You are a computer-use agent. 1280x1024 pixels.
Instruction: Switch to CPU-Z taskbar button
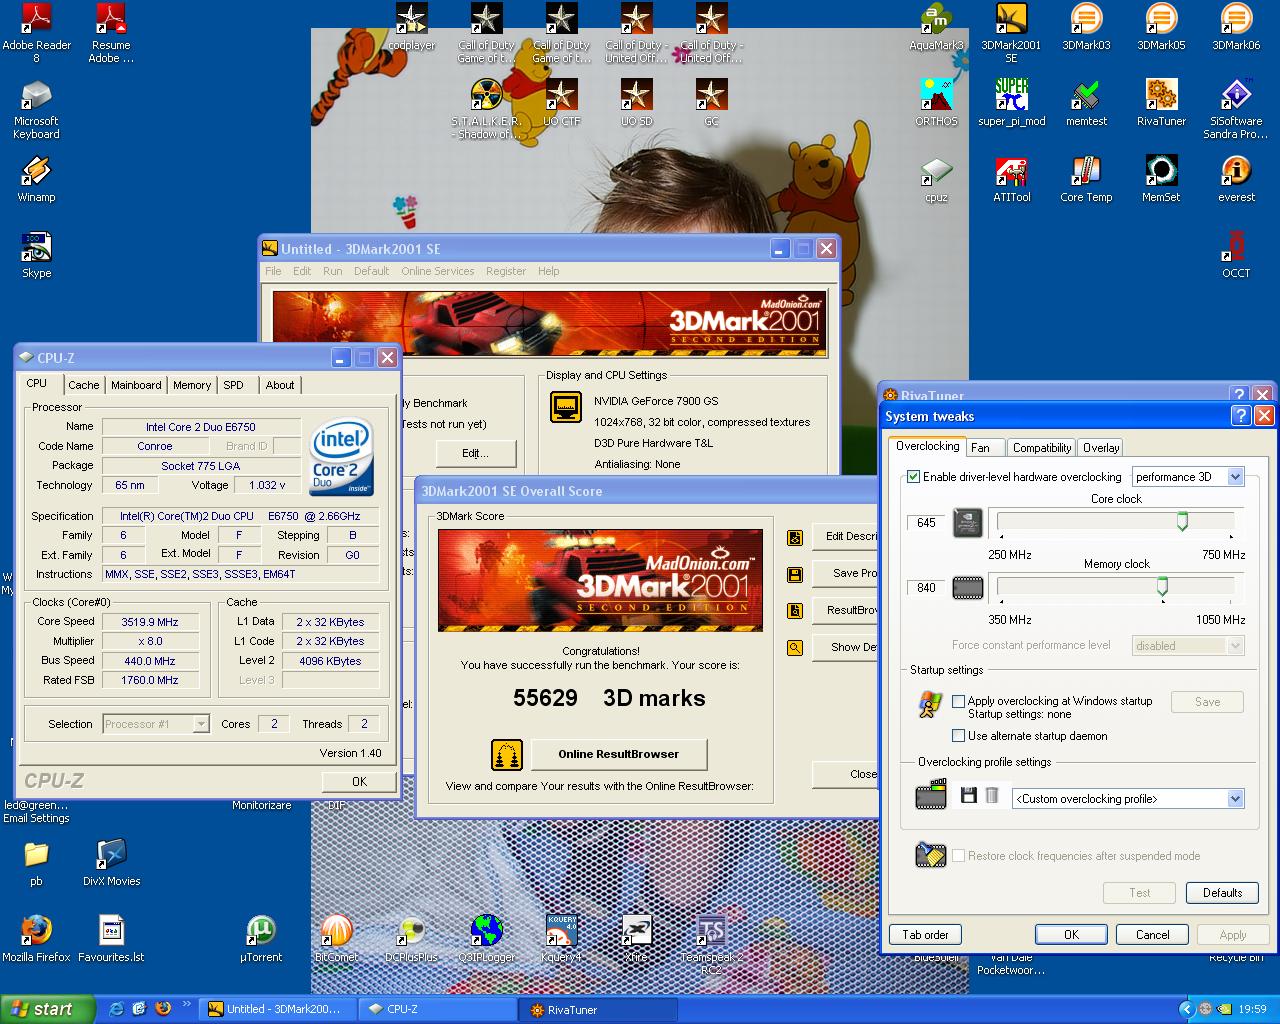[x=438, y=1009]
